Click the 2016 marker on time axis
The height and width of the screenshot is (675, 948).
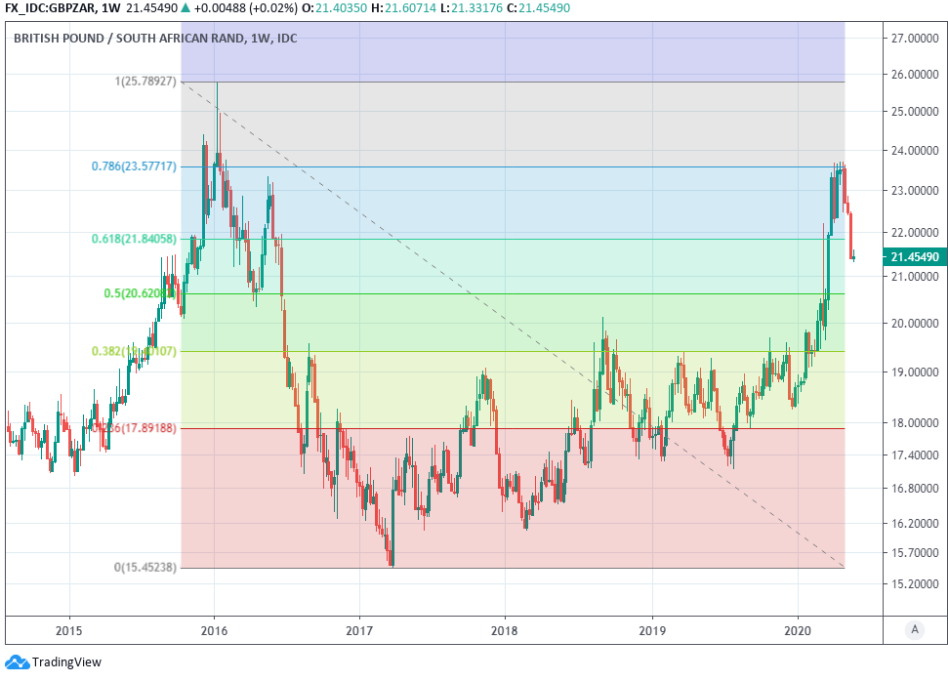pos(214,630)
